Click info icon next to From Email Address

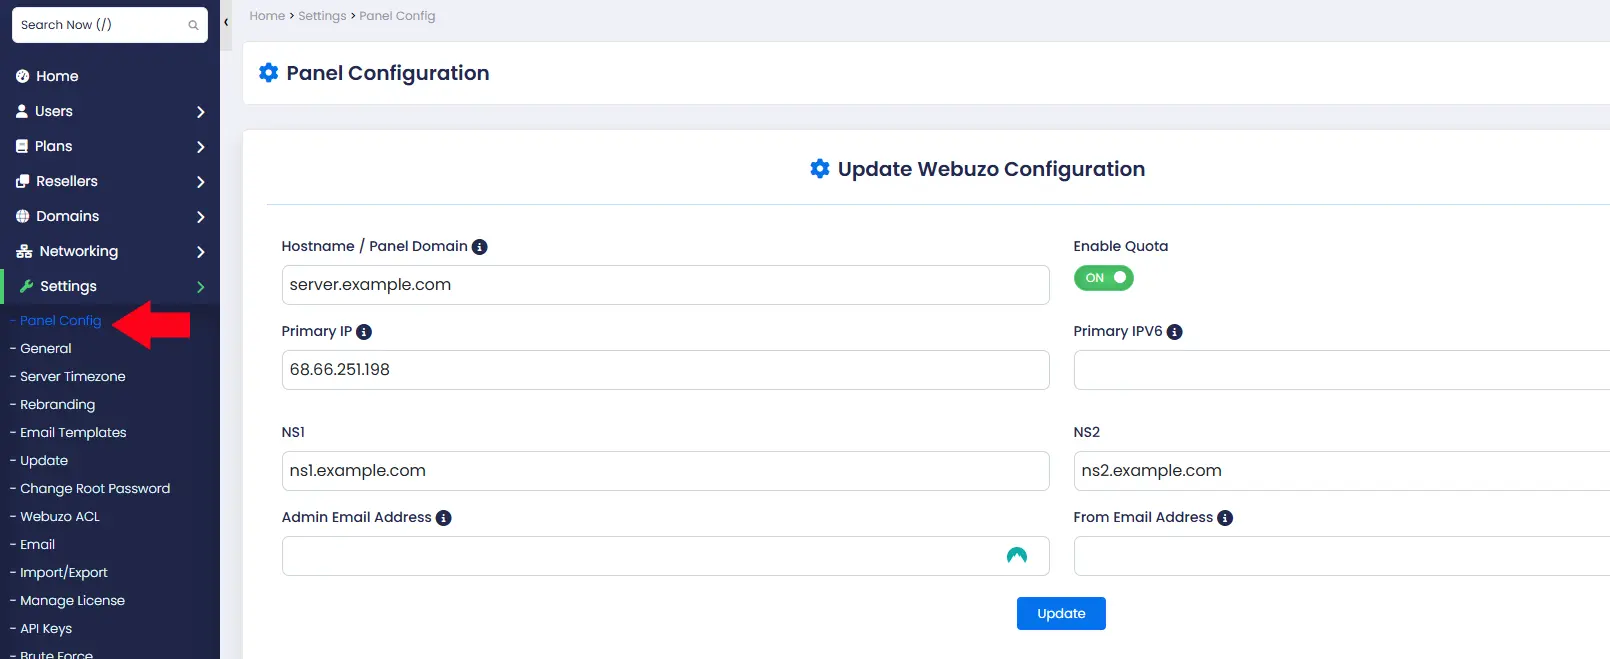1225,518
